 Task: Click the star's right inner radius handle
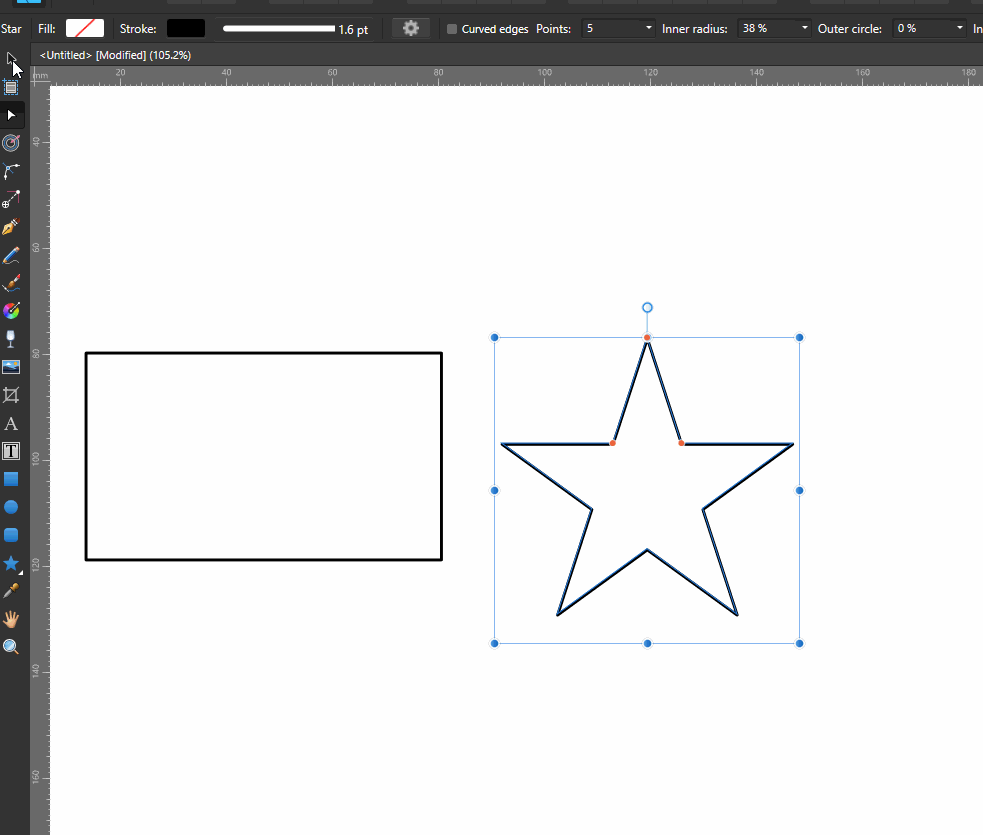point(681,443)
